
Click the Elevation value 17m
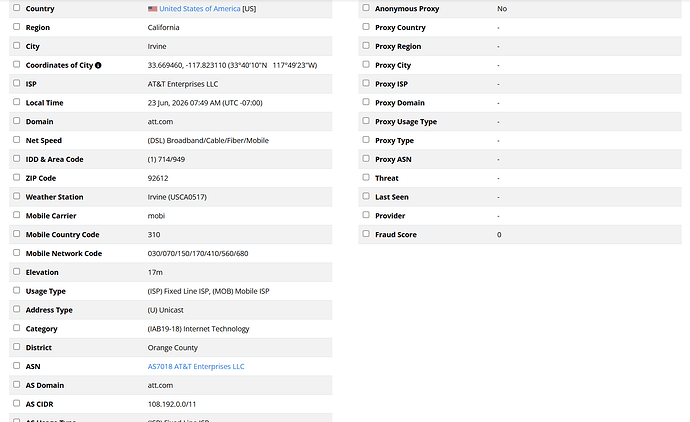coord(155,272)
